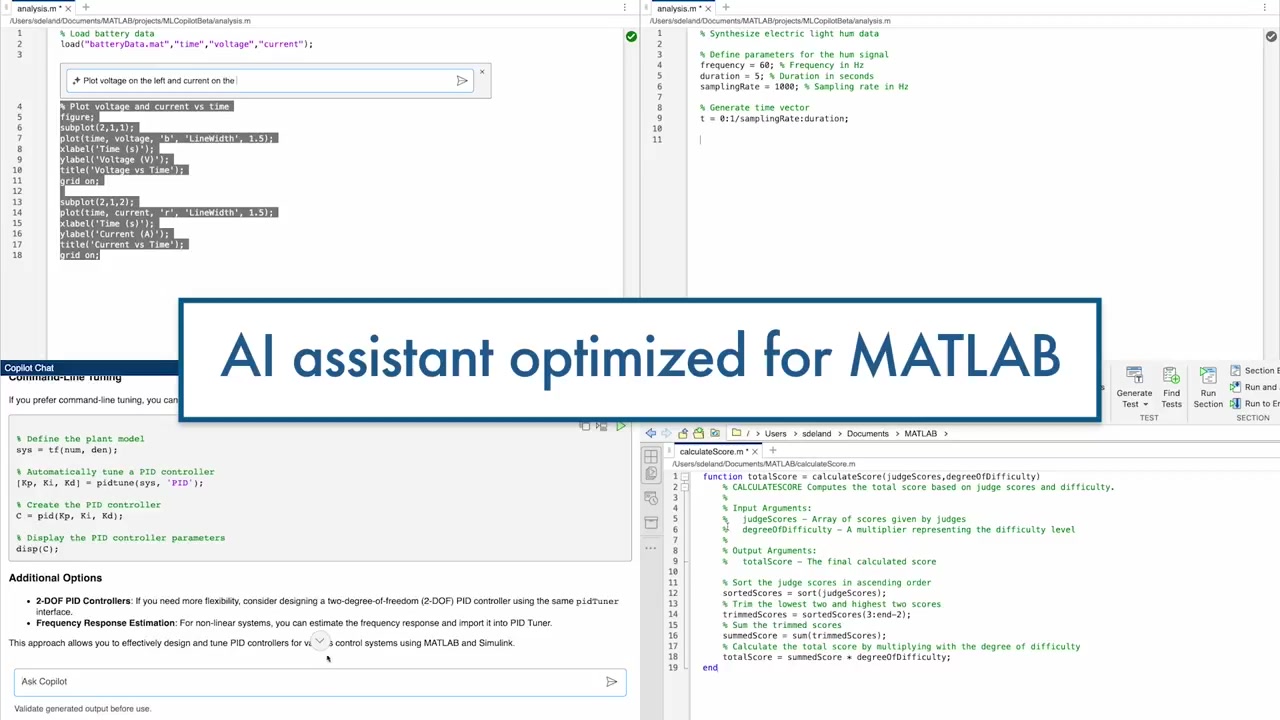The height and width of the screenshot is (720, 1280).
Task: Expand the chevron after MATLAB path
Action: pos(946,434)
